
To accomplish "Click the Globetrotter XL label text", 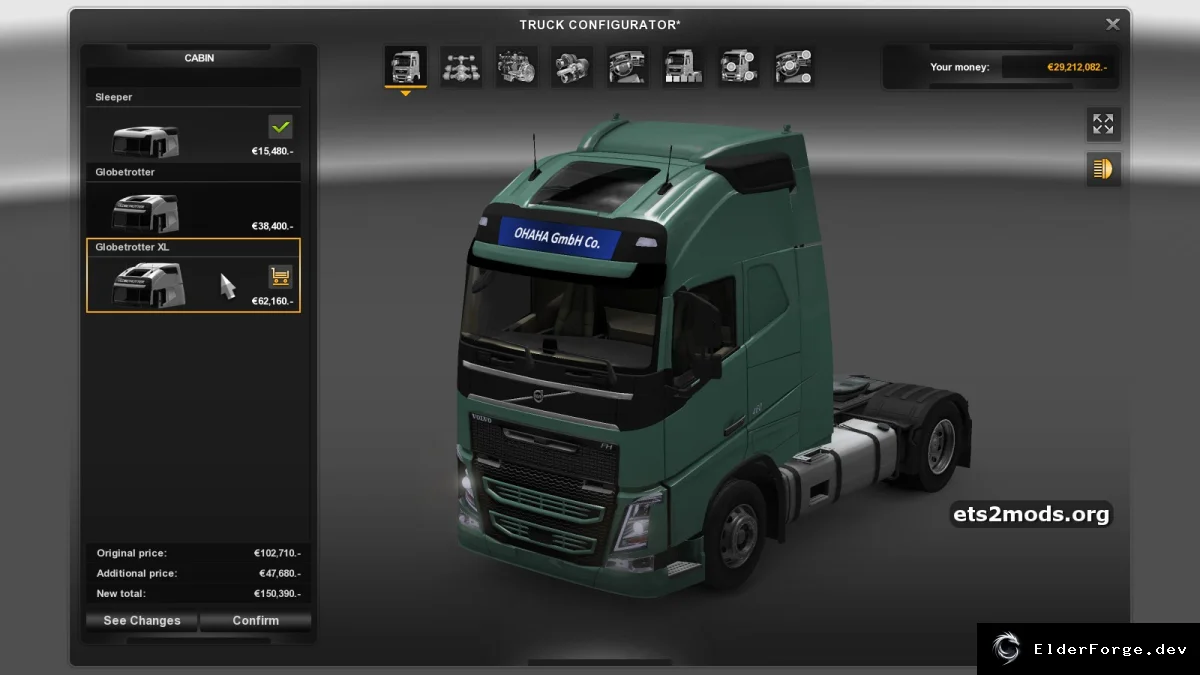I will tap(132, 247).
